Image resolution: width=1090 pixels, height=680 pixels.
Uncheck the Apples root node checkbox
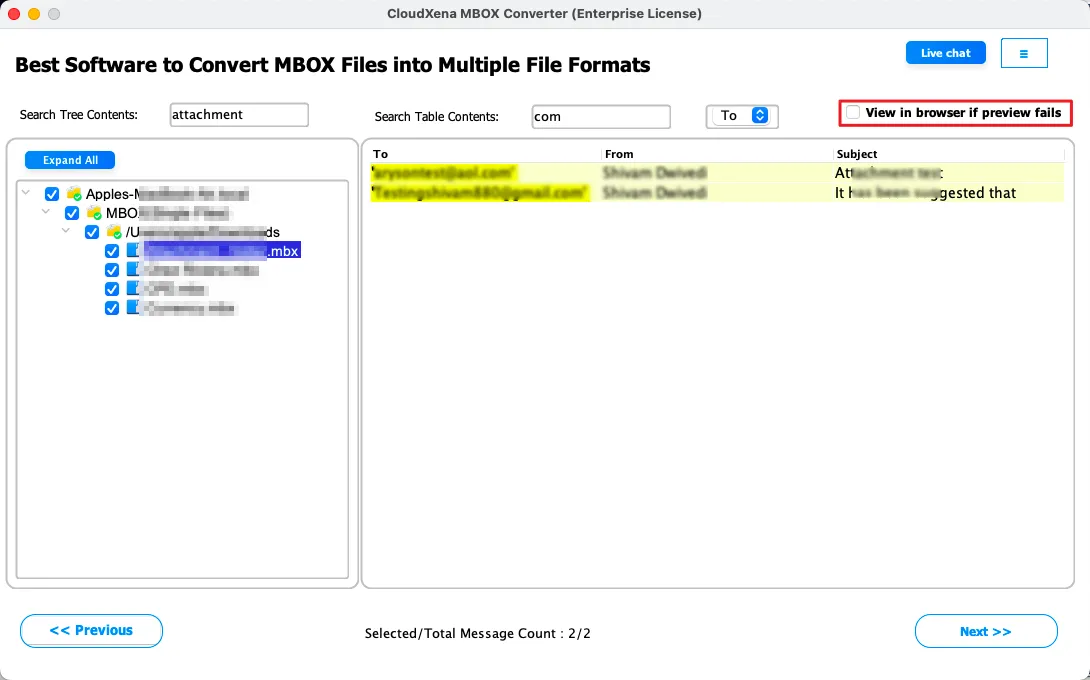click(52, 194)
